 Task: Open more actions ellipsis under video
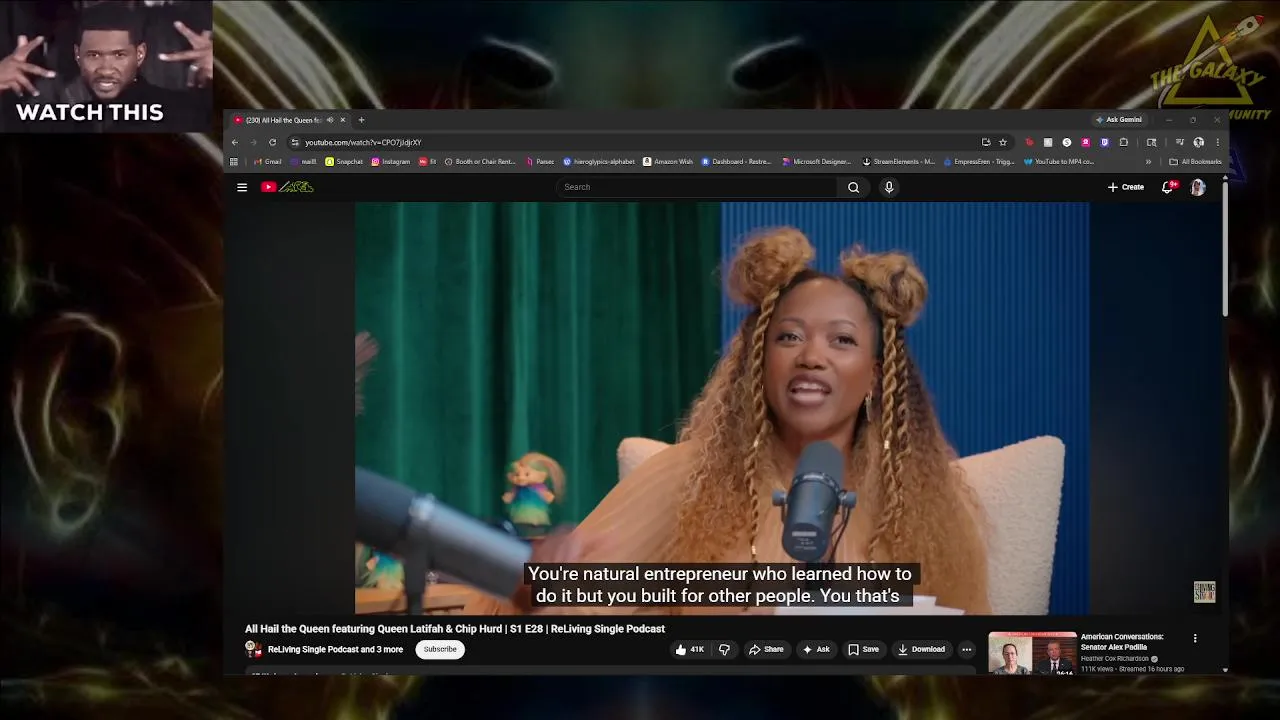966,649
